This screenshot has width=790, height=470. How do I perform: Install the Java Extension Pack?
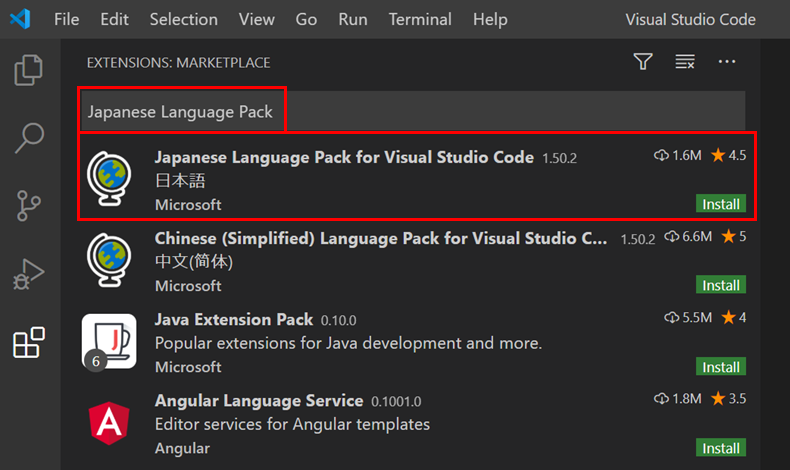pos(721,367)
